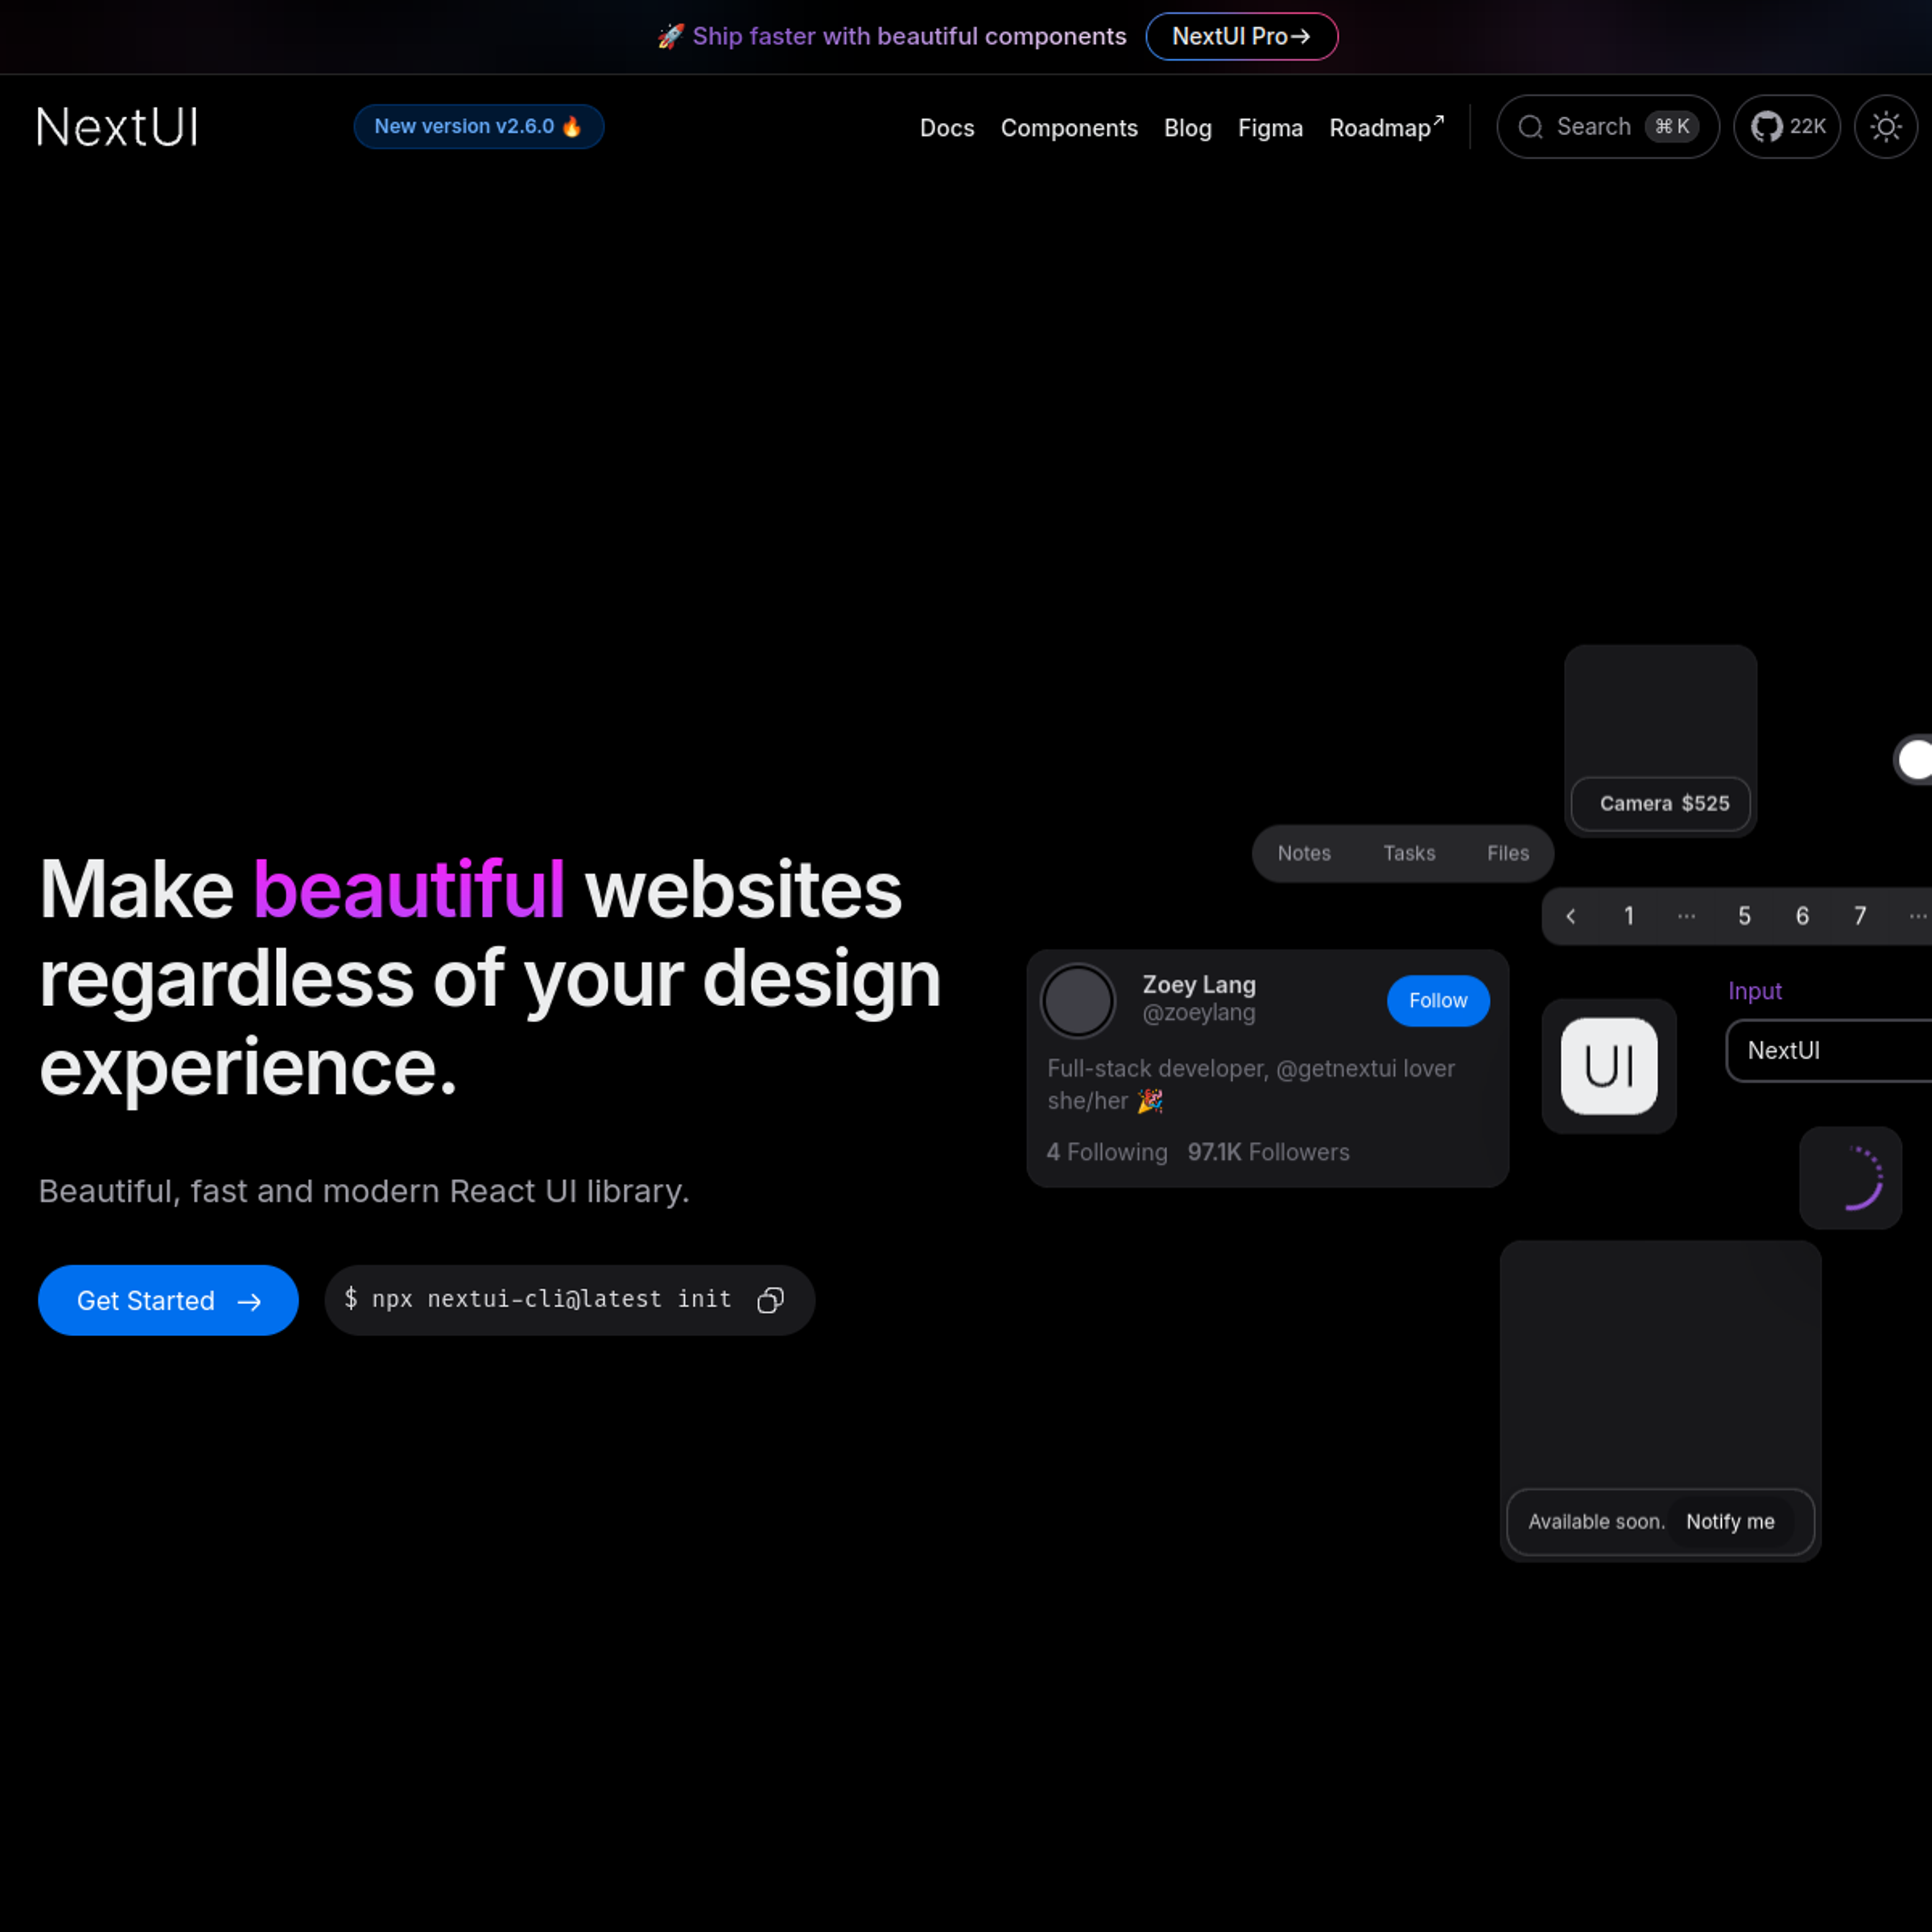Screen dimensions: 1932x1932
Task: Toggle the white switch at right edge
Action: coord(1913,760)
